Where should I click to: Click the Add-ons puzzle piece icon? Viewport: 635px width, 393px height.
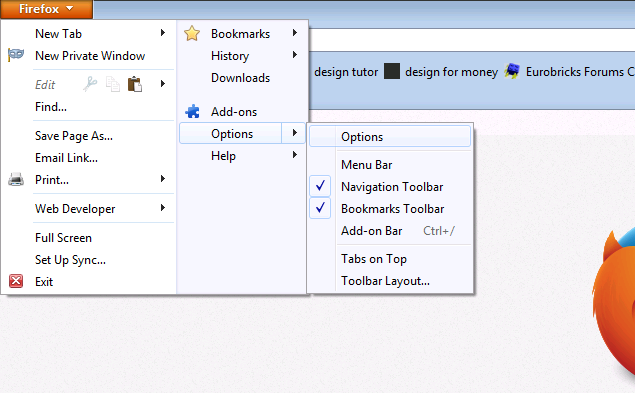tap(192, 111)
